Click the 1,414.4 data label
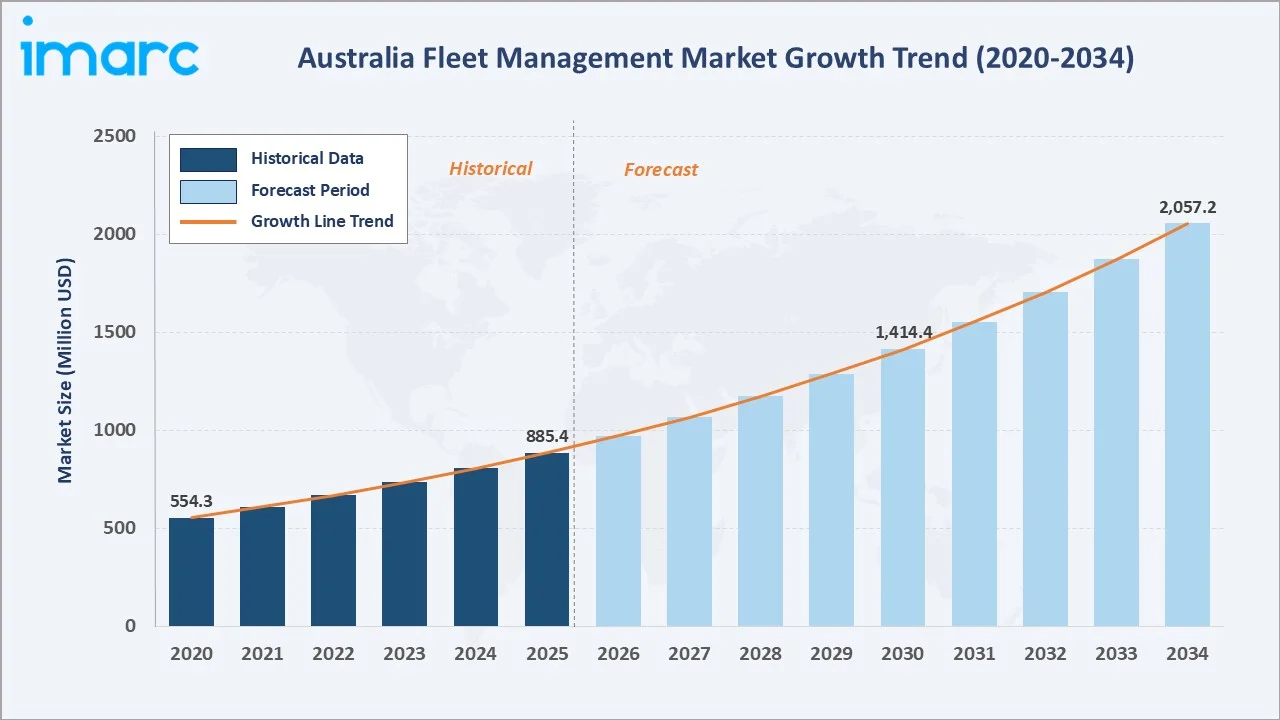The width and height of the screenshot is (1280, 720). point(903,332)
